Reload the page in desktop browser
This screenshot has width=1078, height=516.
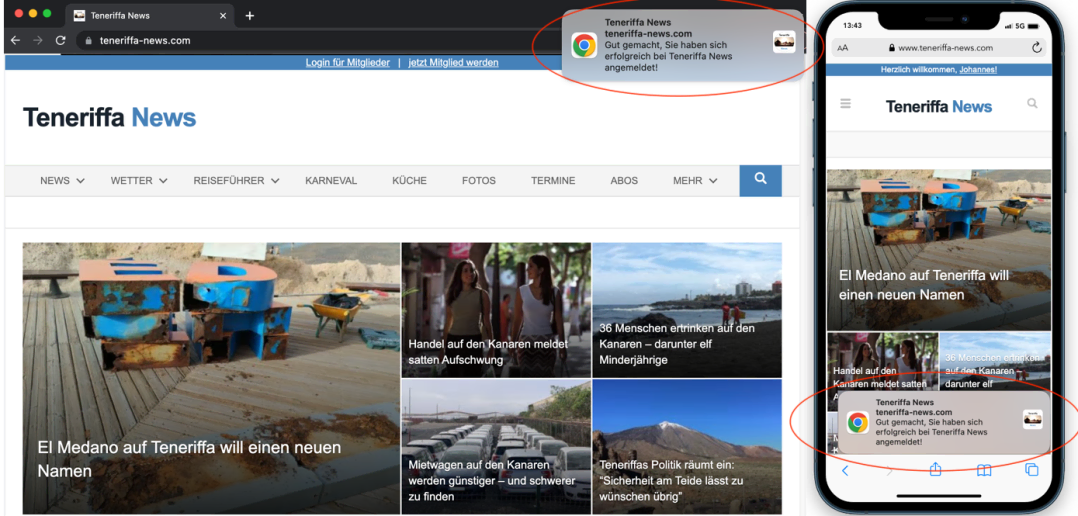(60, 41)
